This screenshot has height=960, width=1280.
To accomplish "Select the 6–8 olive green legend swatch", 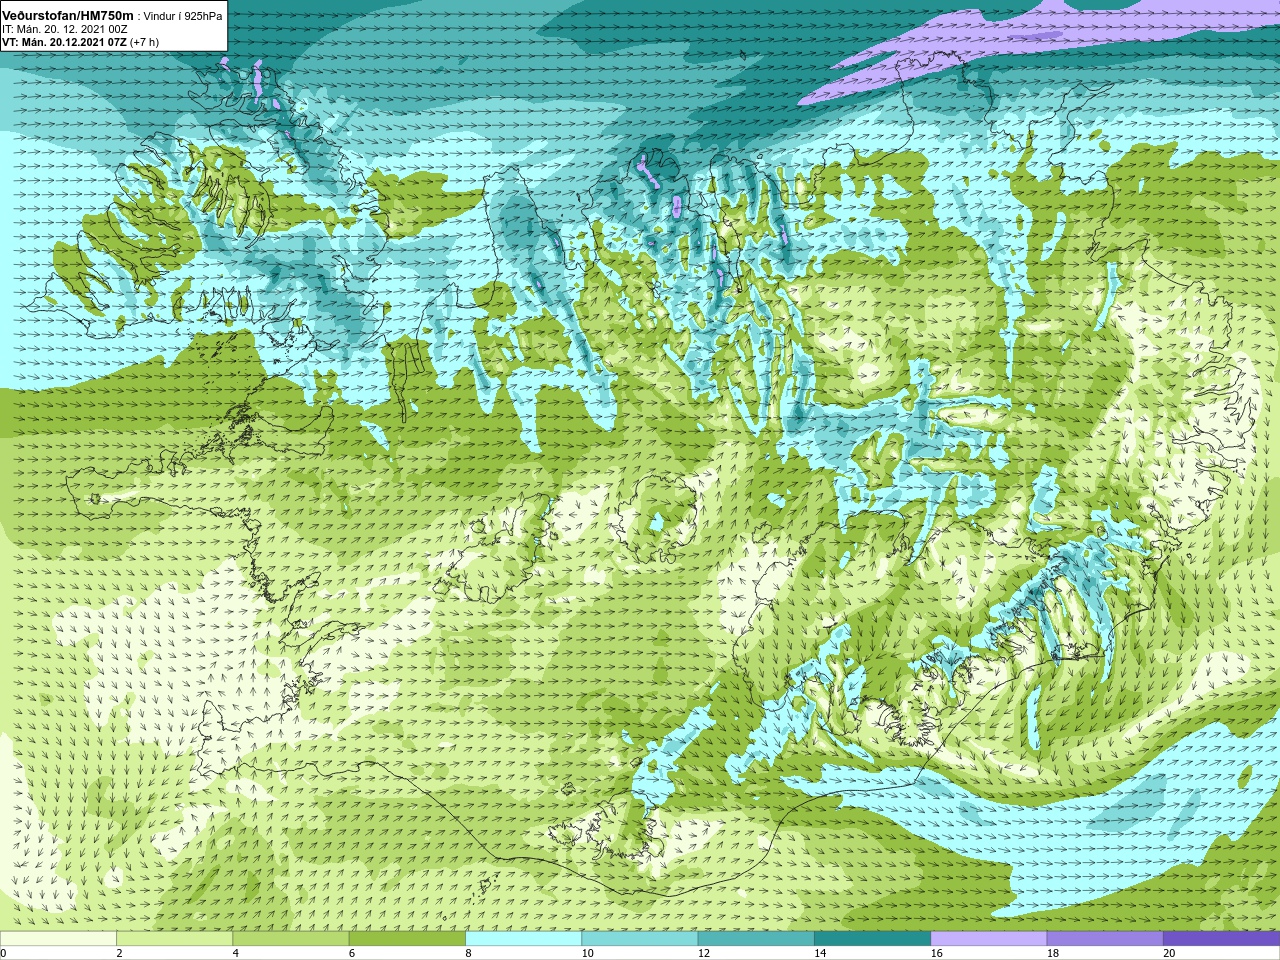I will point(407,939).
